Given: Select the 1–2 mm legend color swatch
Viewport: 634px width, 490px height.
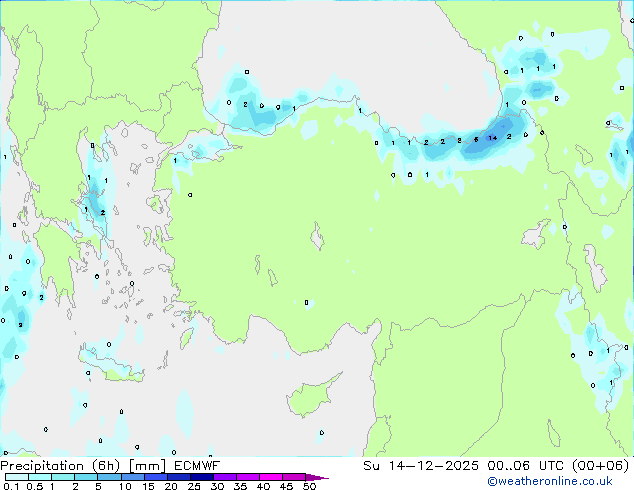Looking at the screenshot, I should click(63, 477).
